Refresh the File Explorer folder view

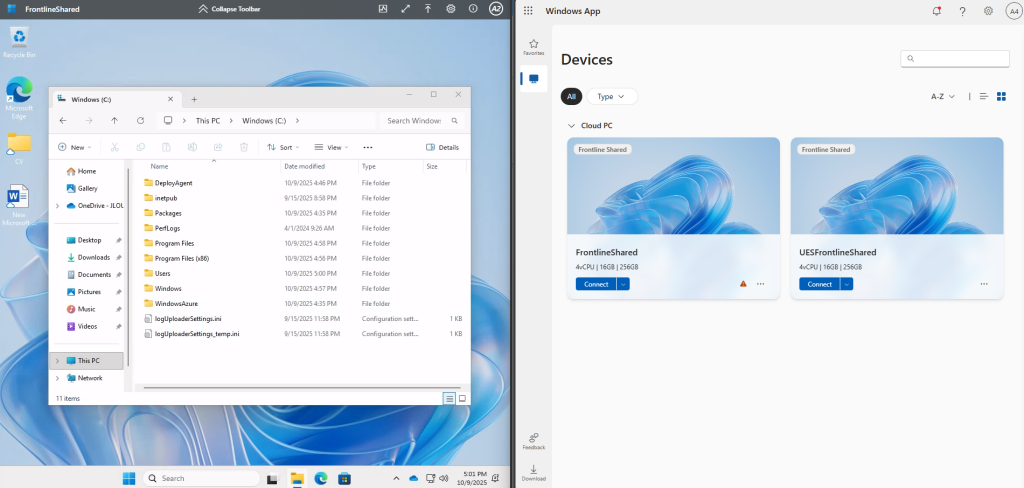click(x=140, y=120)
